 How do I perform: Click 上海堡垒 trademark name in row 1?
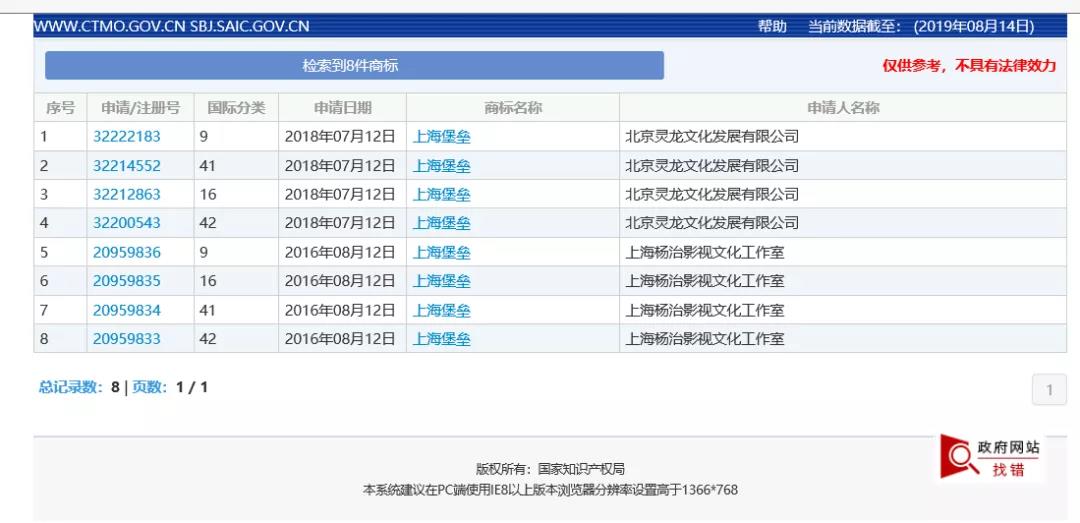[x=441, y=136]
